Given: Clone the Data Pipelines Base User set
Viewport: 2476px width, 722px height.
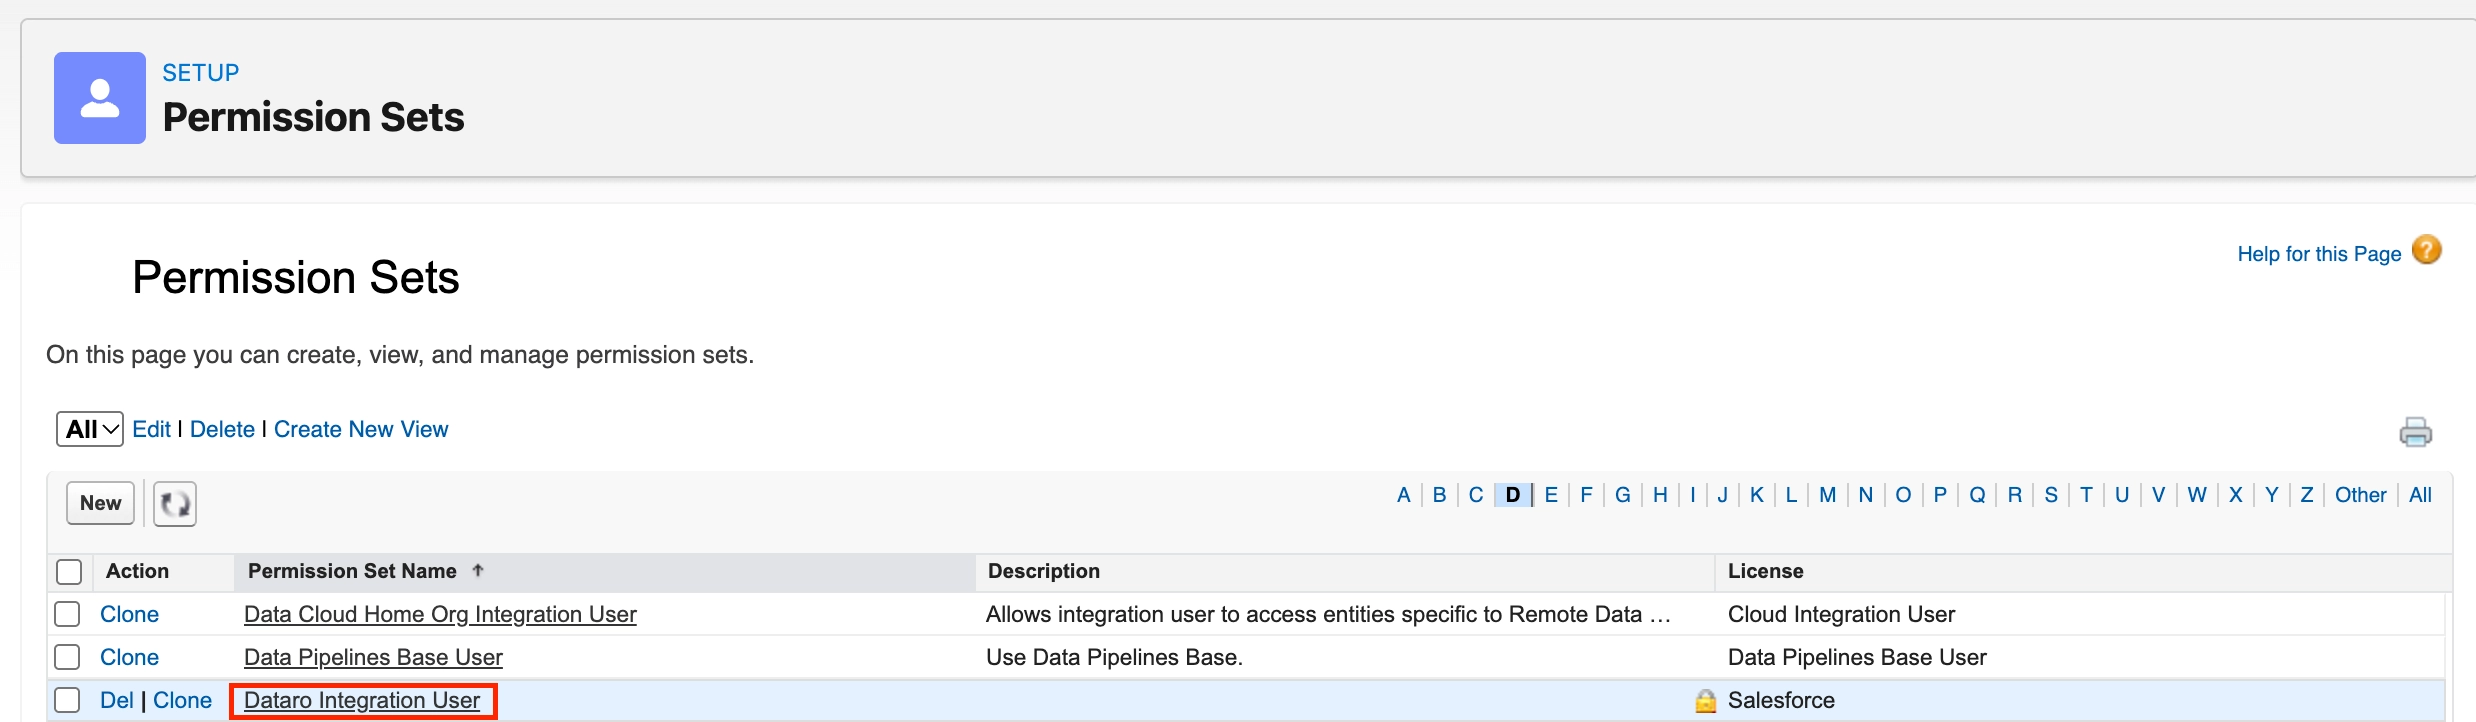Looking at the screenshot, I should [x=130, y=657].
